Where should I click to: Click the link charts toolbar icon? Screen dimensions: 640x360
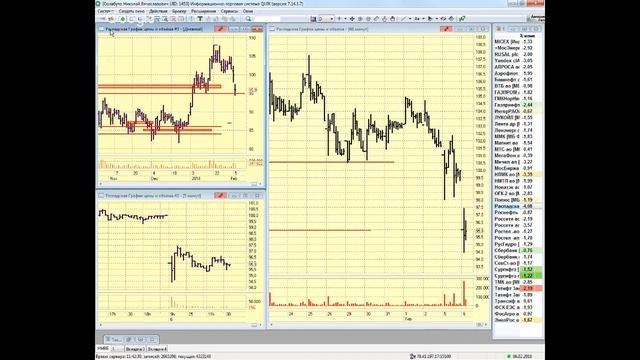click(x=444, y=19)
